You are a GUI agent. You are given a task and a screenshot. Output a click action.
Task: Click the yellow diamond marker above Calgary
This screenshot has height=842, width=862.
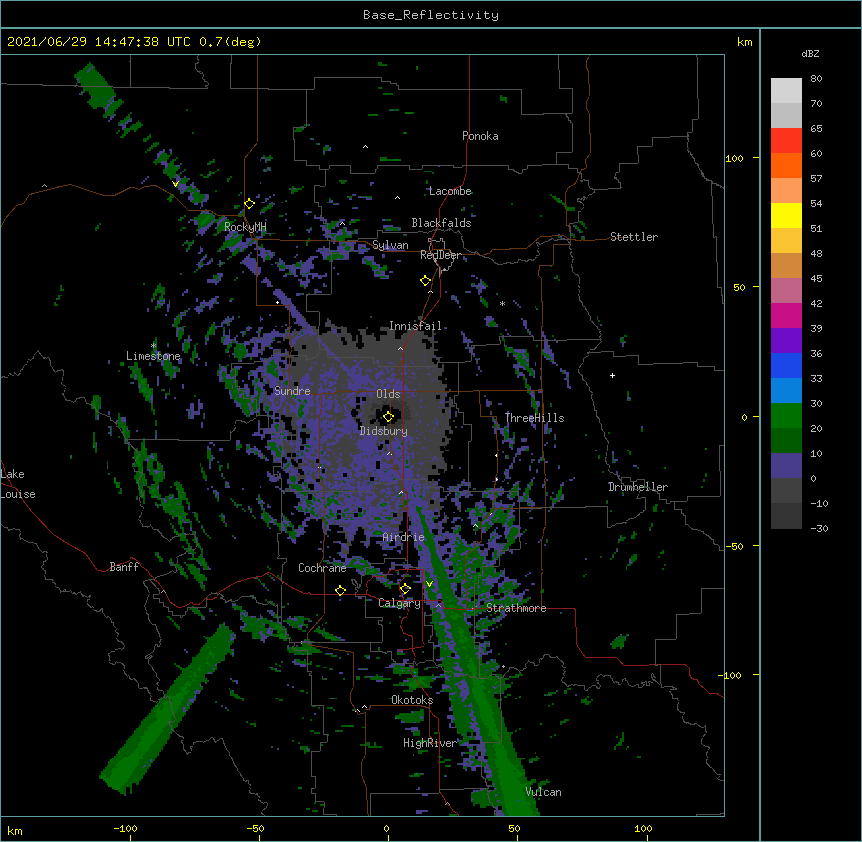[405, 589]
